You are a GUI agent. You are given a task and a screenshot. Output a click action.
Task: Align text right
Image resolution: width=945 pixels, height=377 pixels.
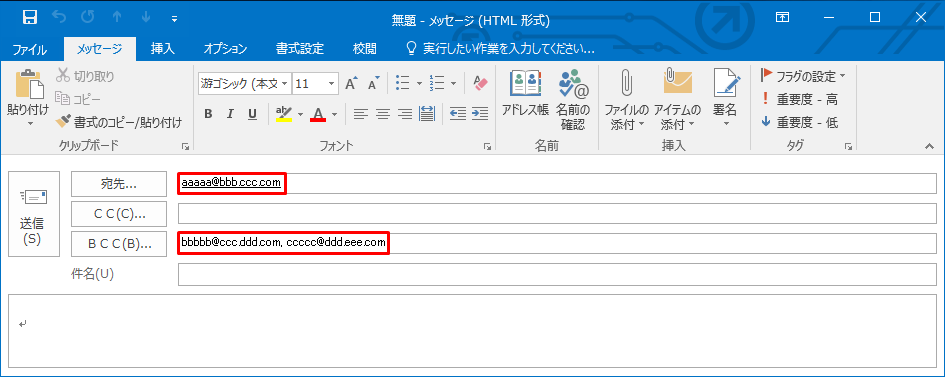click(405, 114)
